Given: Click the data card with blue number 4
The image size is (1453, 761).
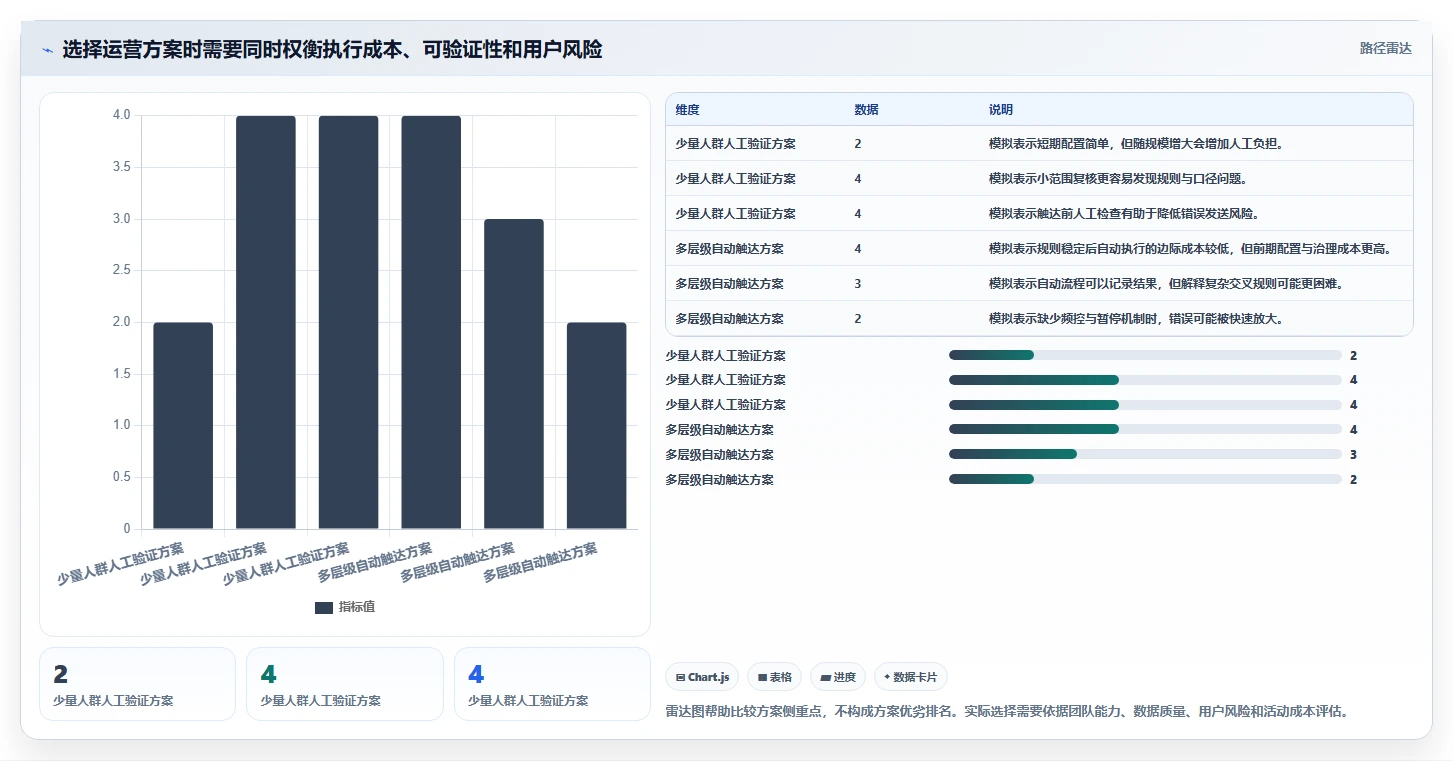Looking at the screenshot, I should (552, 684).
